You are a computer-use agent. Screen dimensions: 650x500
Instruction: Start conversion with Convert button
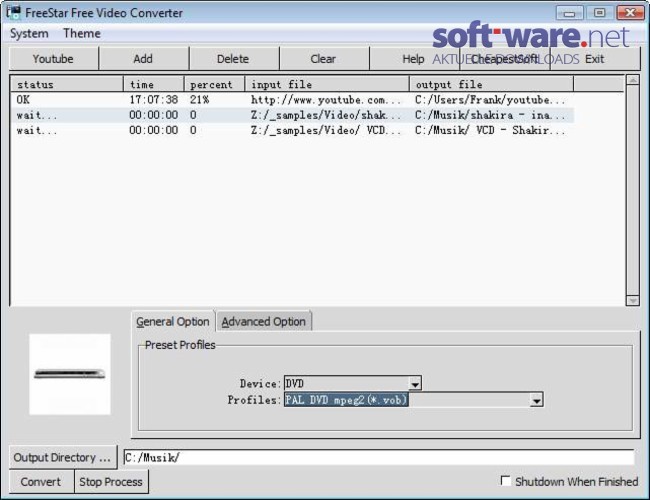pos(41,482)
